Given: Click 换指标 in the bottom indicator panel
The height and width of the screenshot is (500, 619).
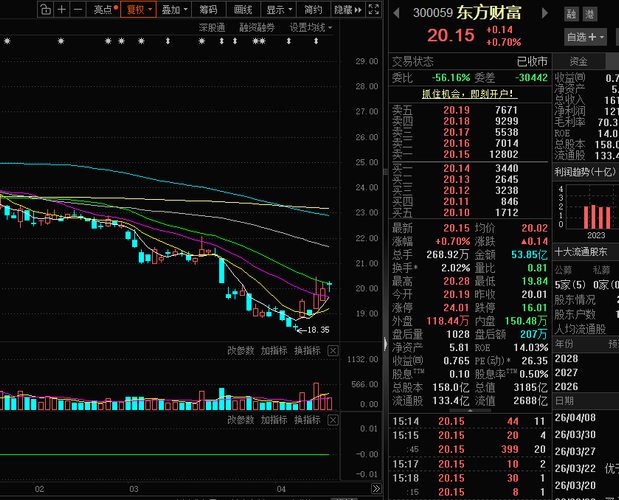Looking at the screenshot, I should click(307, 420).
